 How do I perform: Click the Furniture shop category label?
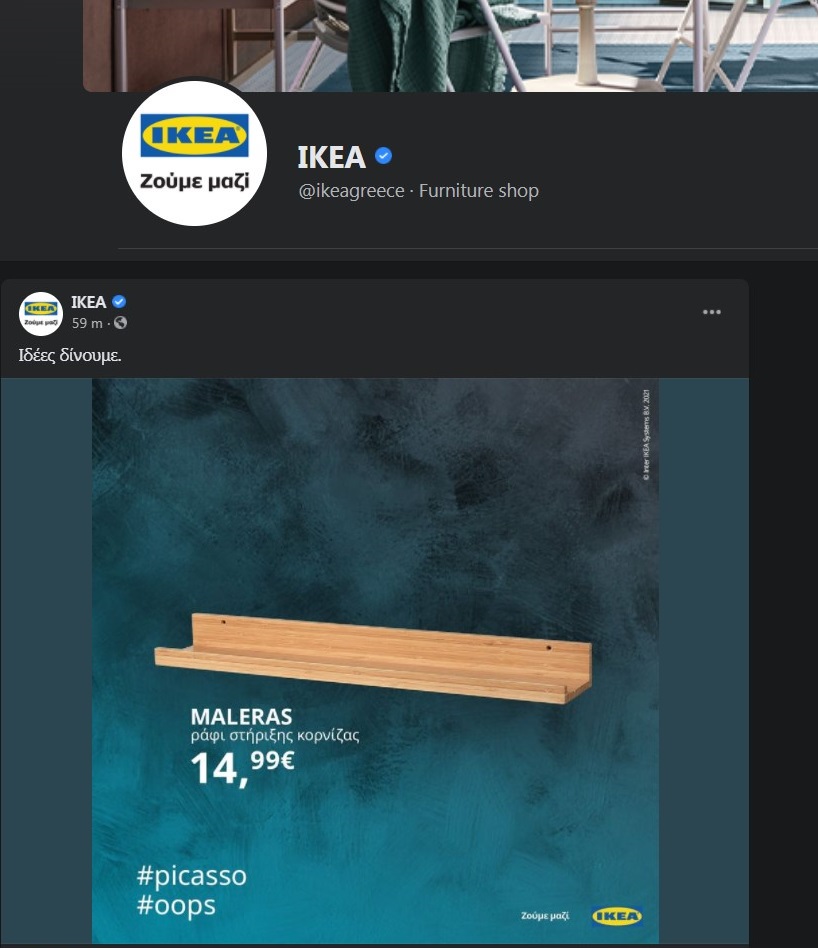pos(479,191)
